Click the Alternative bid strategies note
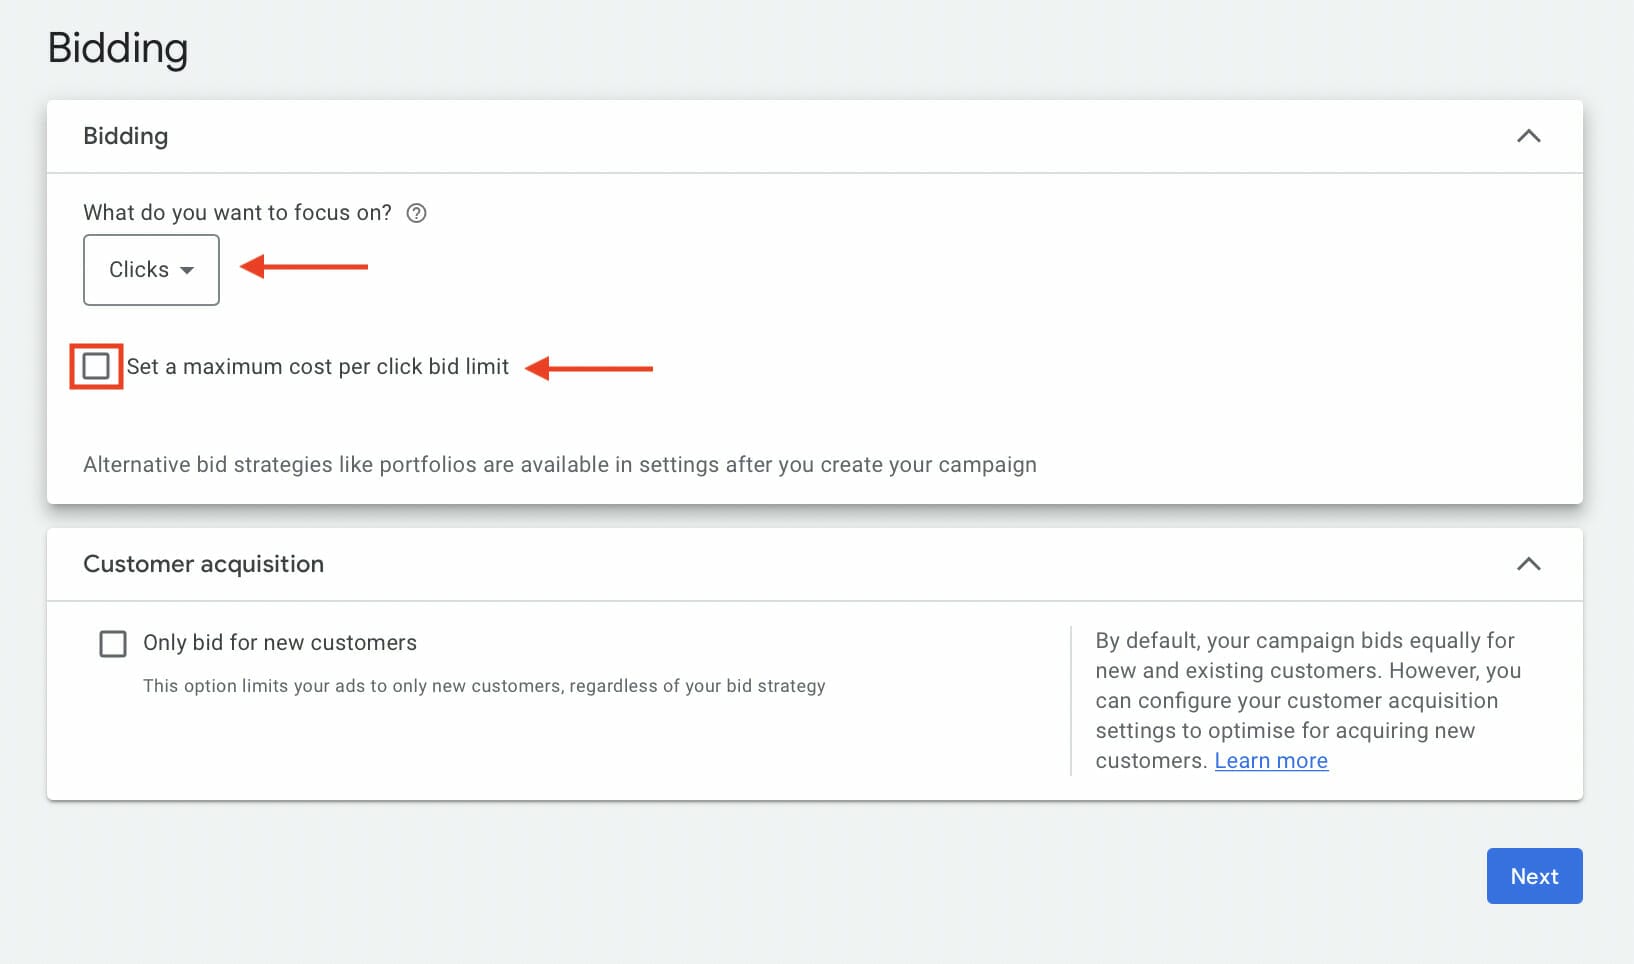The height and width of the screenshot is (964, 1634). (559, 465)
